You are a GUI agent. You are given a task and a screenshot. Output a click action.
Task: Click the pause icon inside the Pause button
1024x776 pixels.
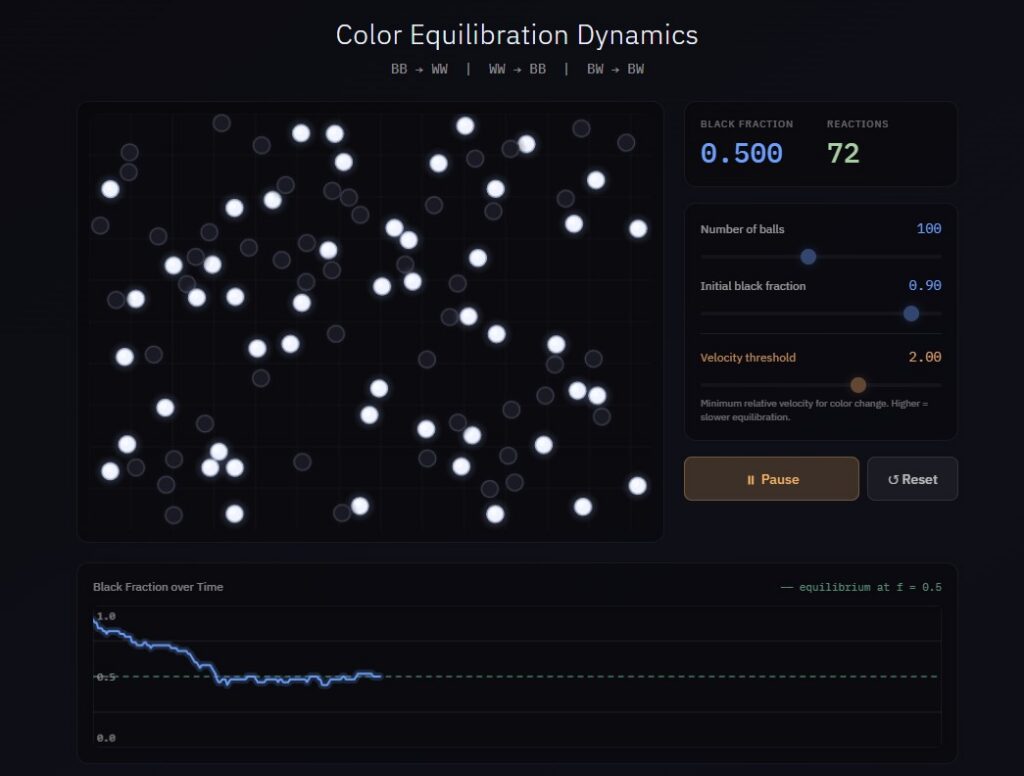[x=751, y=479]
